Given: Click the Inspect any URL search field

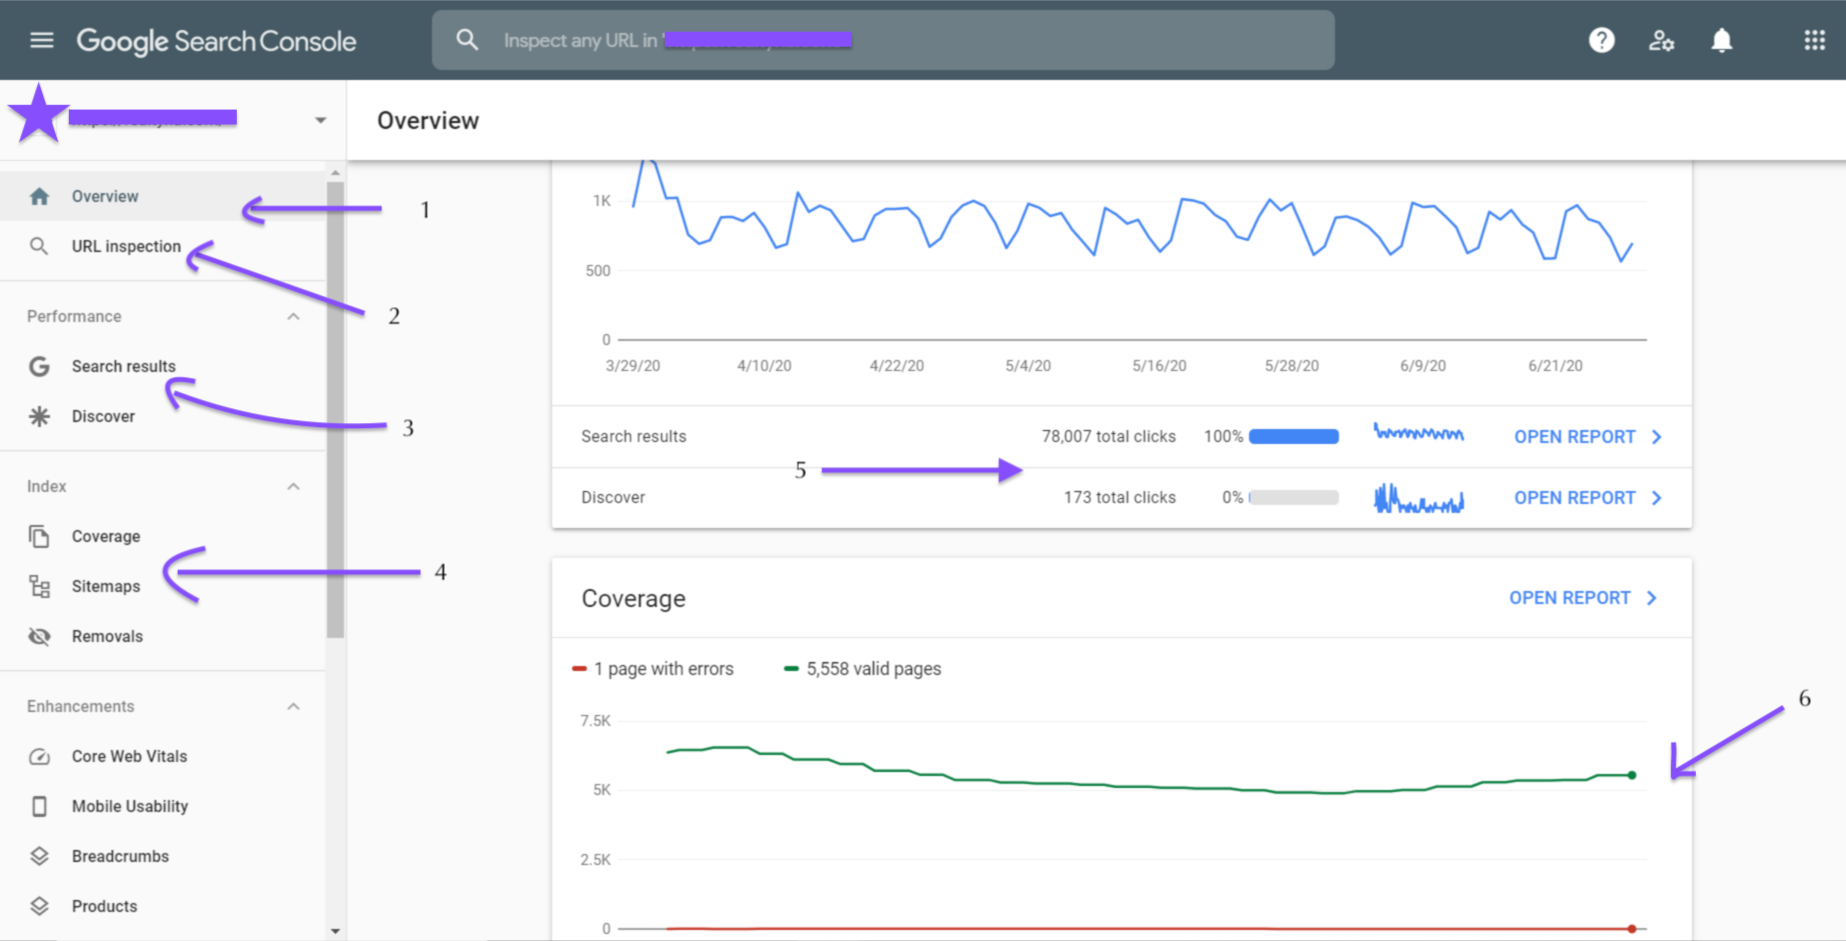Looking at the screenshot, I should [883, 40].
